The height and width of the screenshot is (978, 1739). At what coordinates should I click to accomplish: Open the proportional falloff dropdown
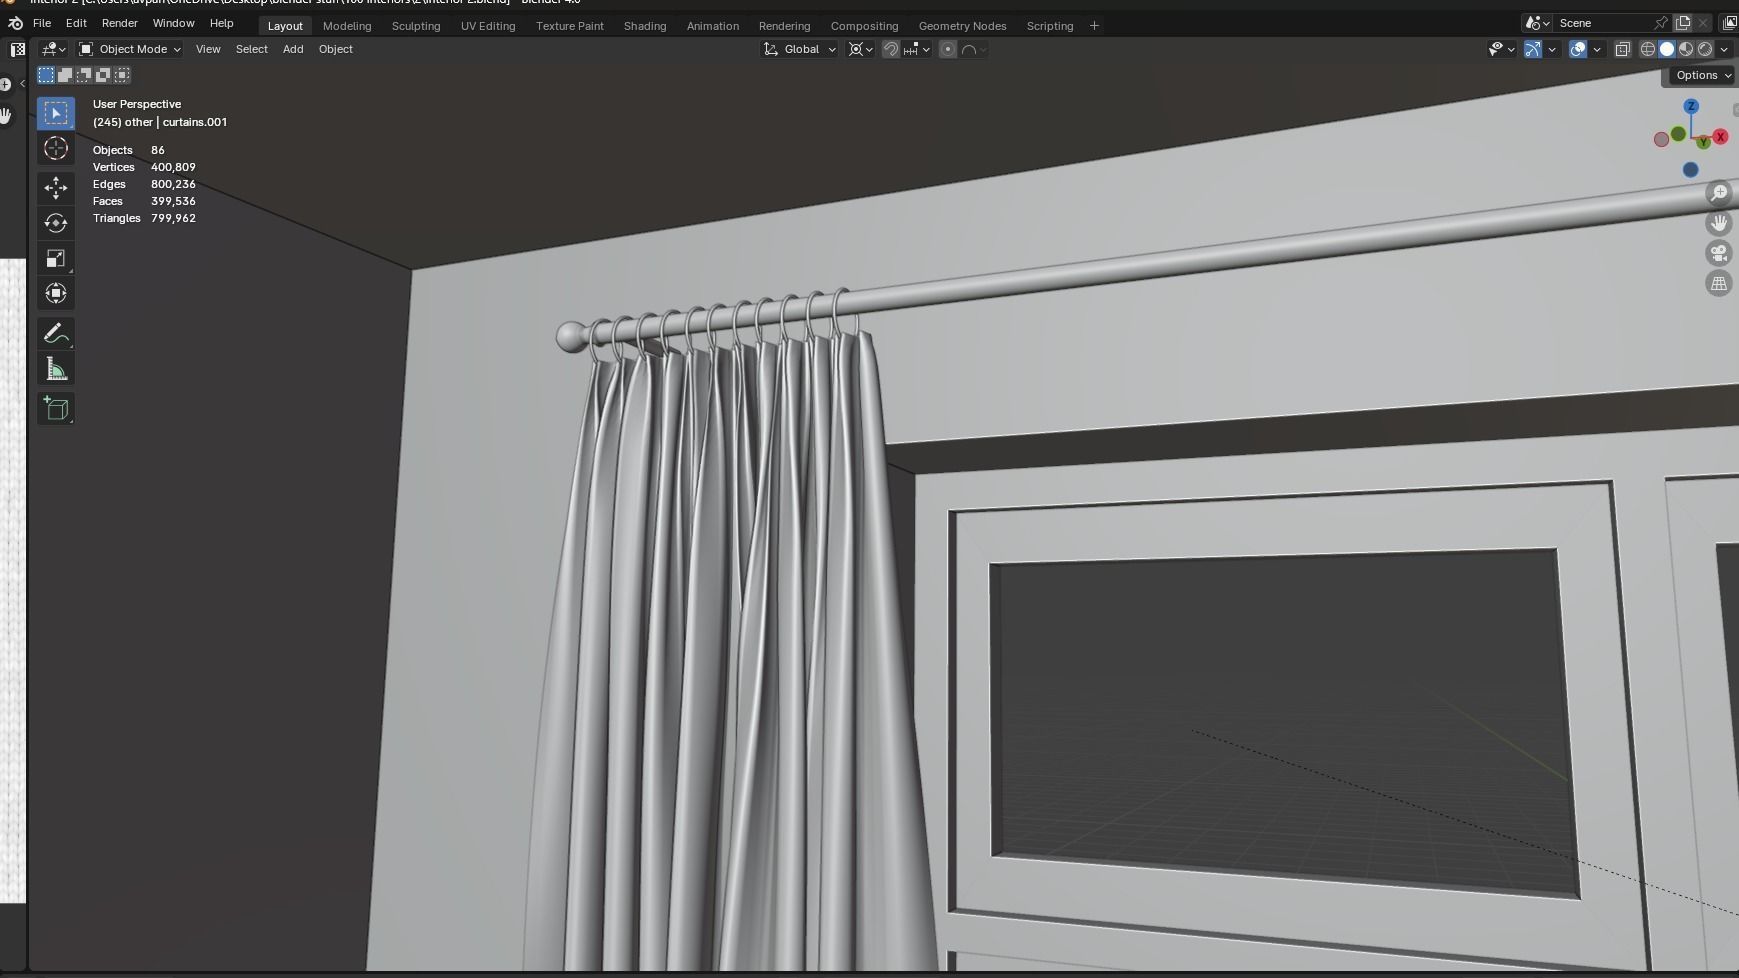click(974, 49)
